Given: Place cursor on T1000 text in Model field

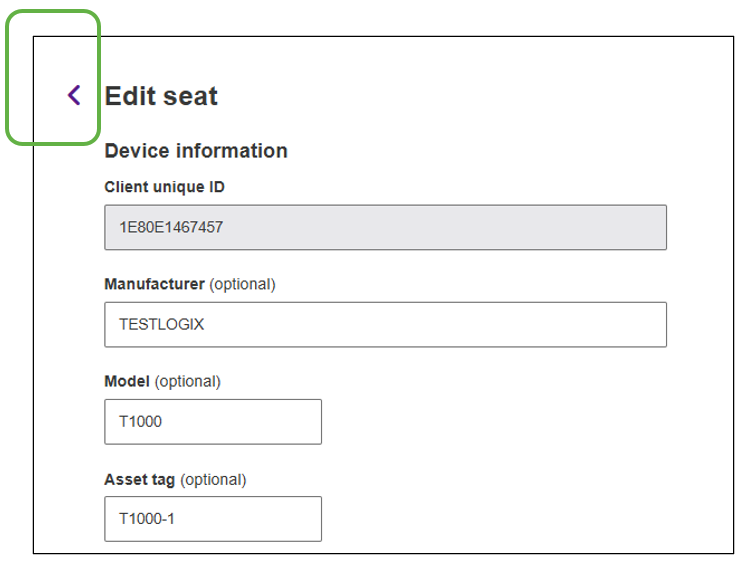Looking at the screenshot, I should click(x=140, y=421).
